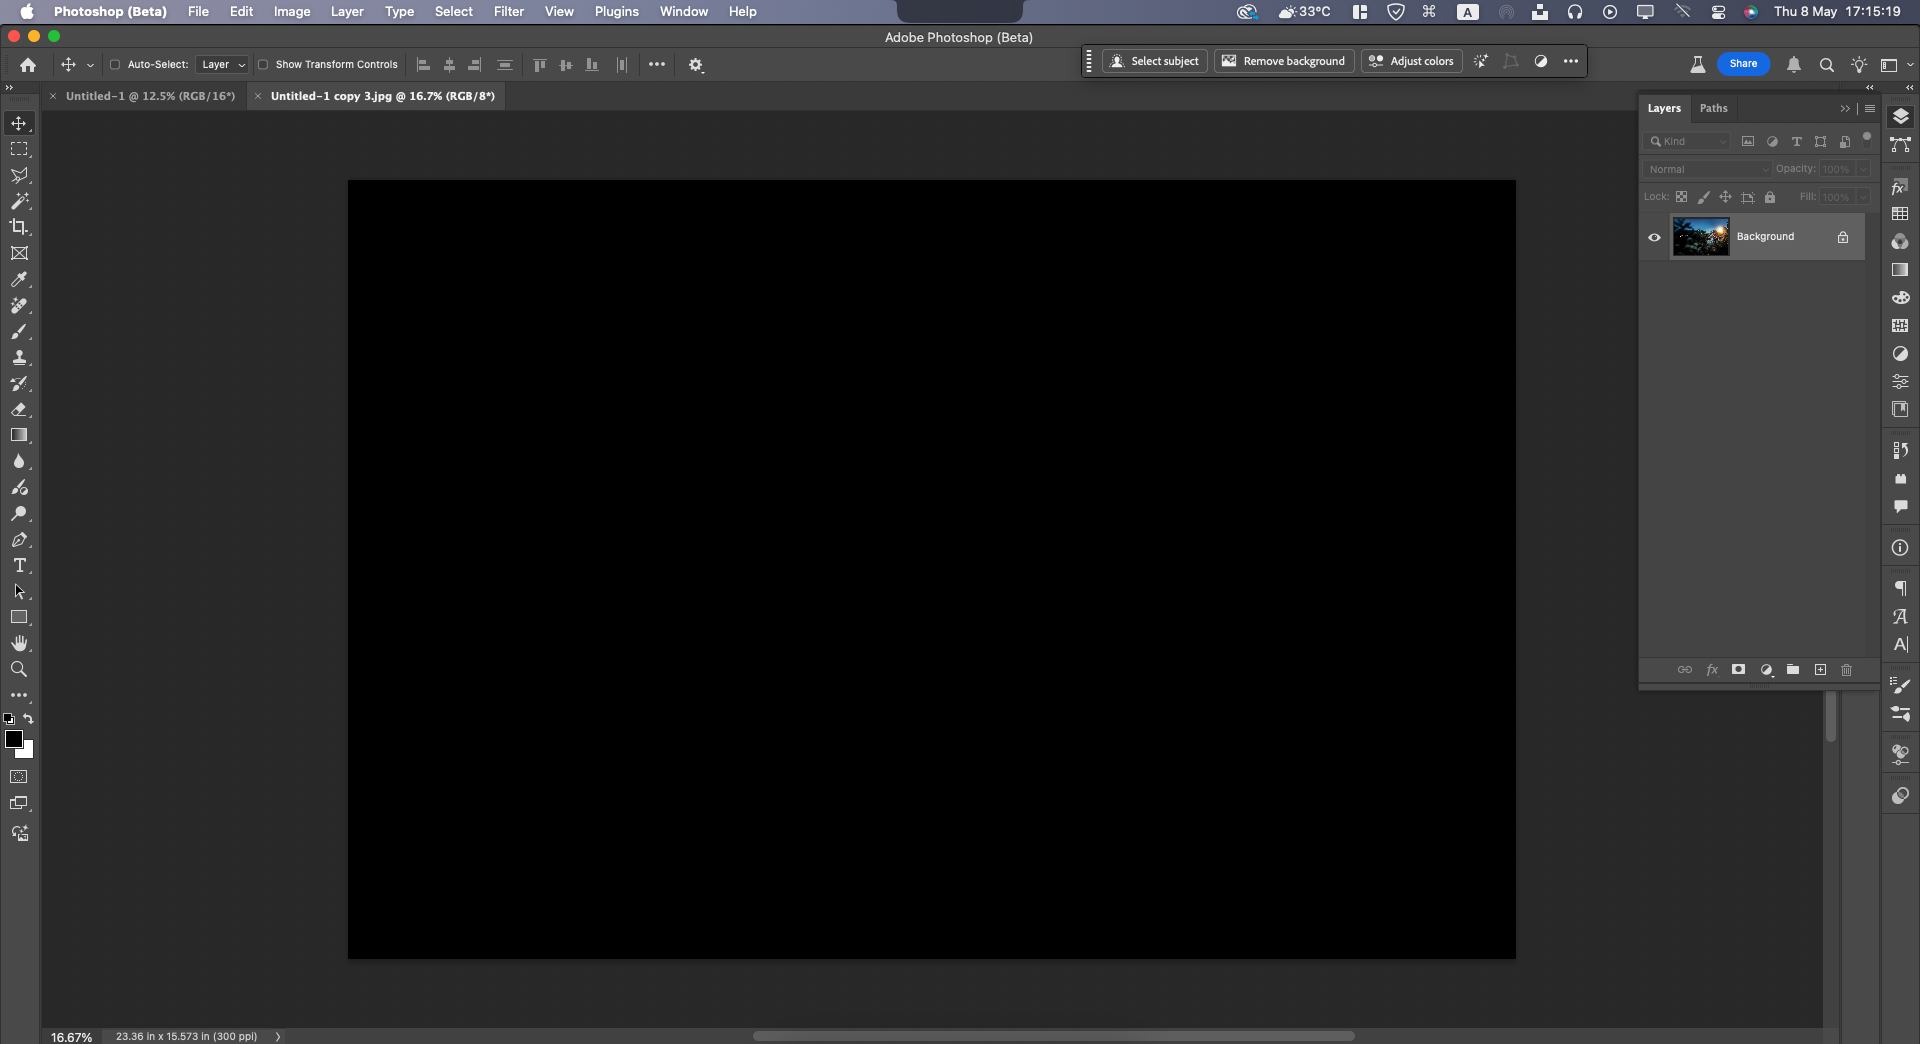Toggle the type layer filter
Screen dimensions: 1920x1044
[x=1797, y=142]
